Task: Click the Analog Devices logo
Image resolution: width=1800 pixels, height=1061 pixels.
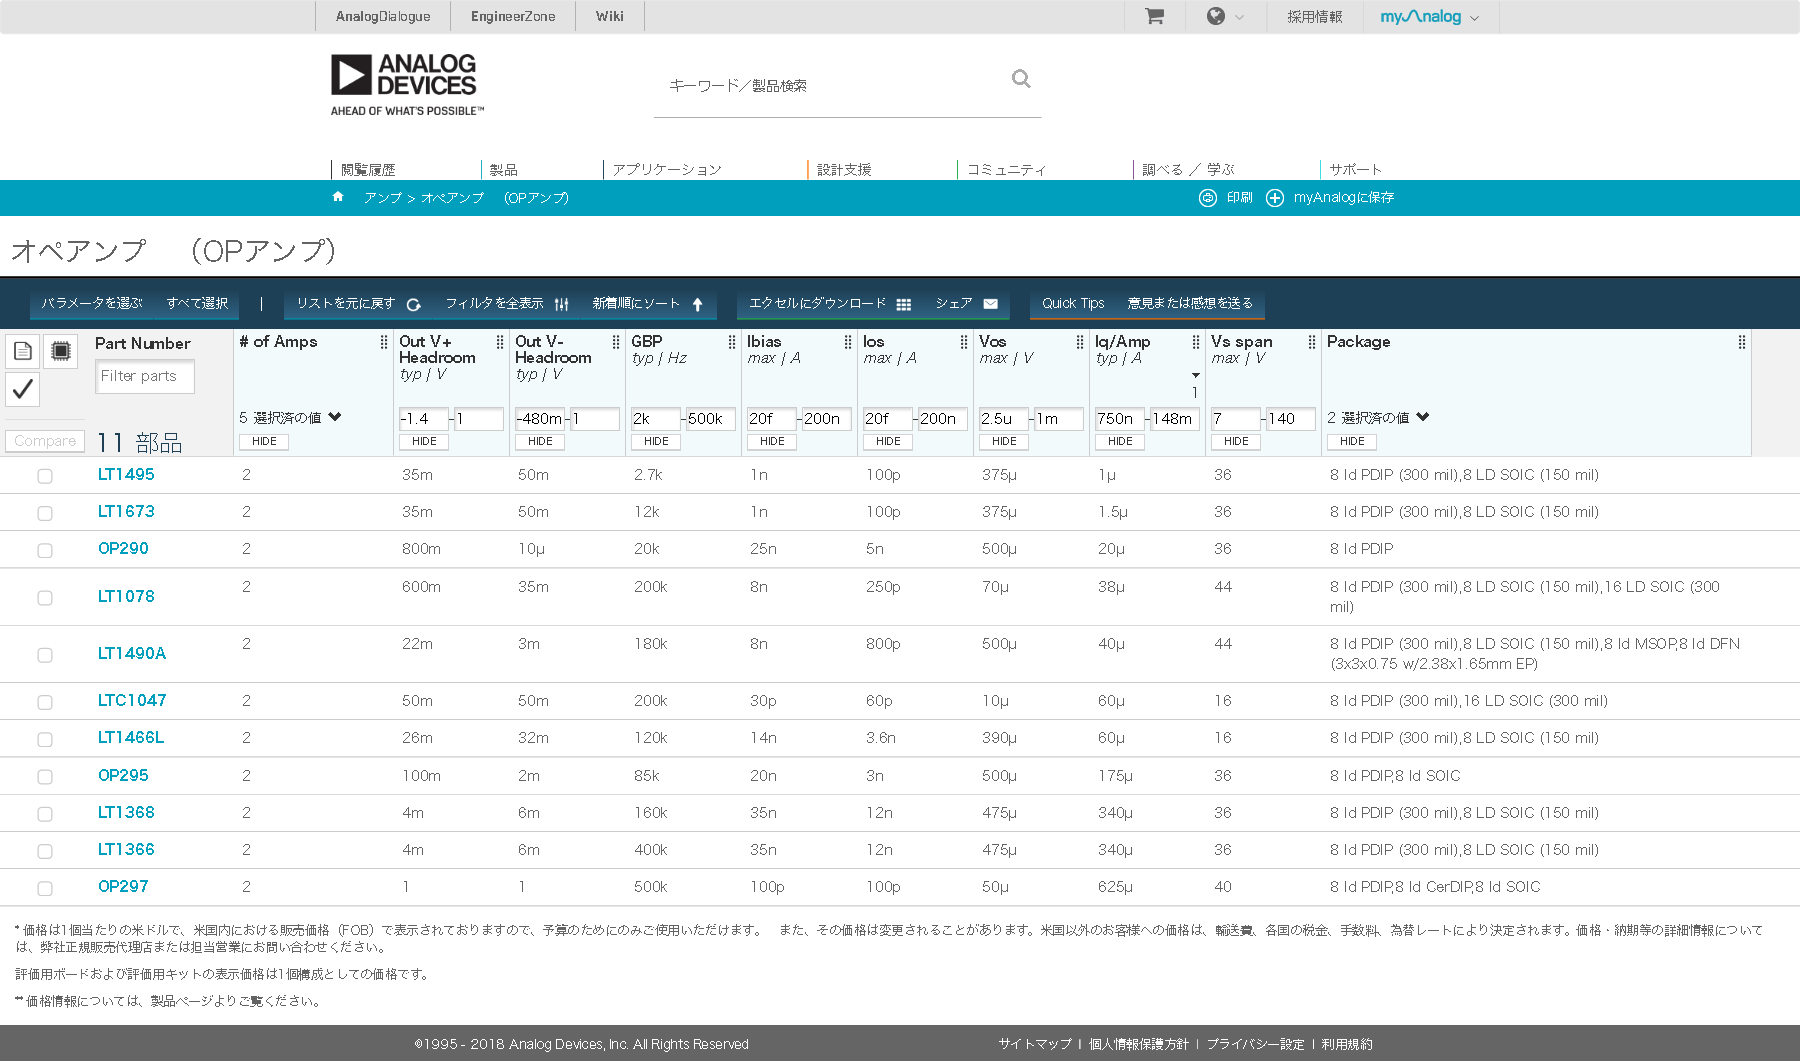Action: click(x=407, y=84)
